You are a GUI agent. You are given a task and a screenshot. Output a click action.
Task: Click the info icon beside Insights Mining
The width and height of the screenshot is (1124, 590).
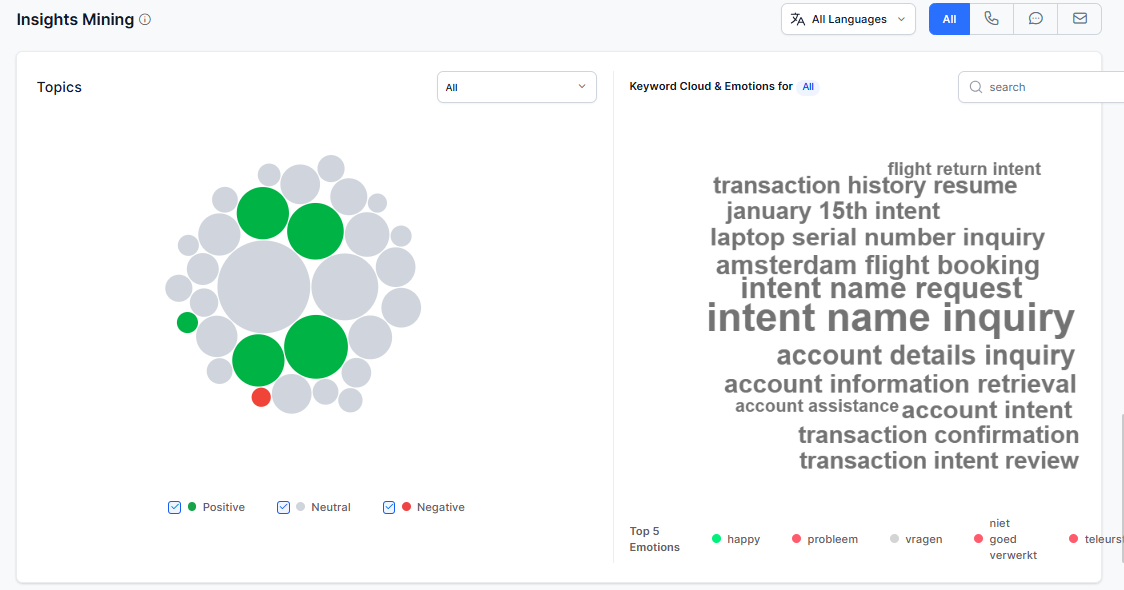coord(145,19)
